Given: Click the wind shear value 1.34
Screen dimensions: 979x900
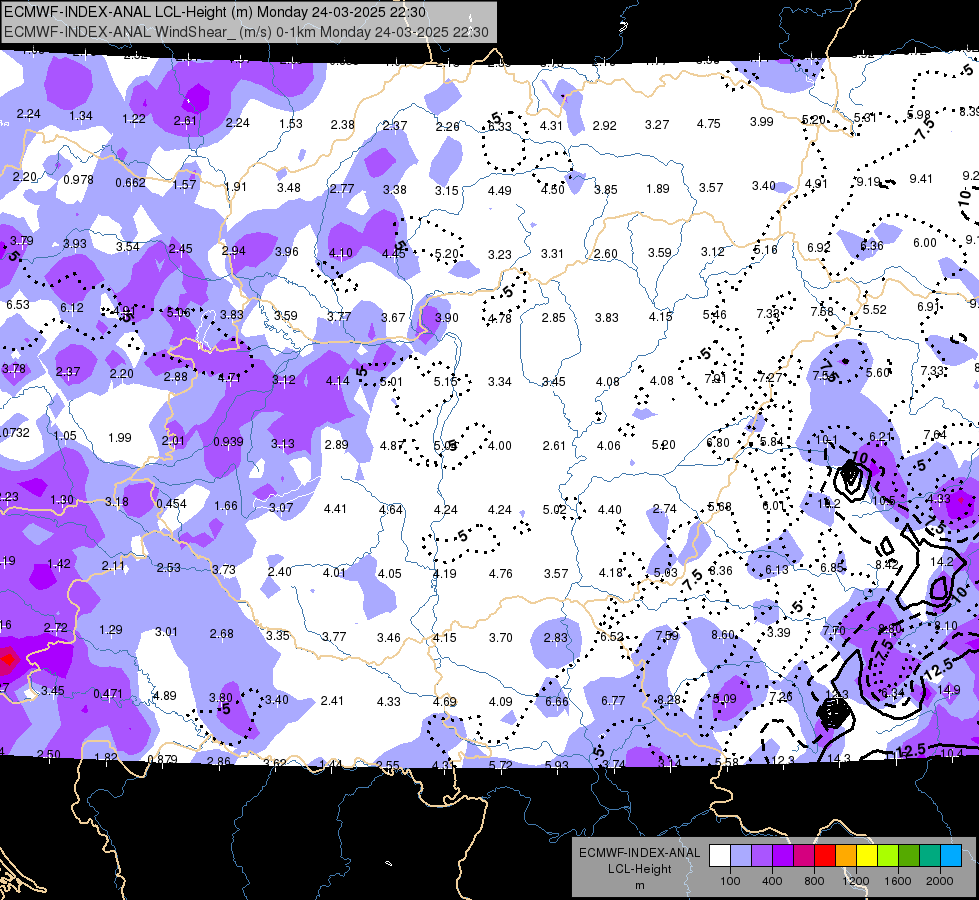Looking at the screenshot, I should [81, 116].
